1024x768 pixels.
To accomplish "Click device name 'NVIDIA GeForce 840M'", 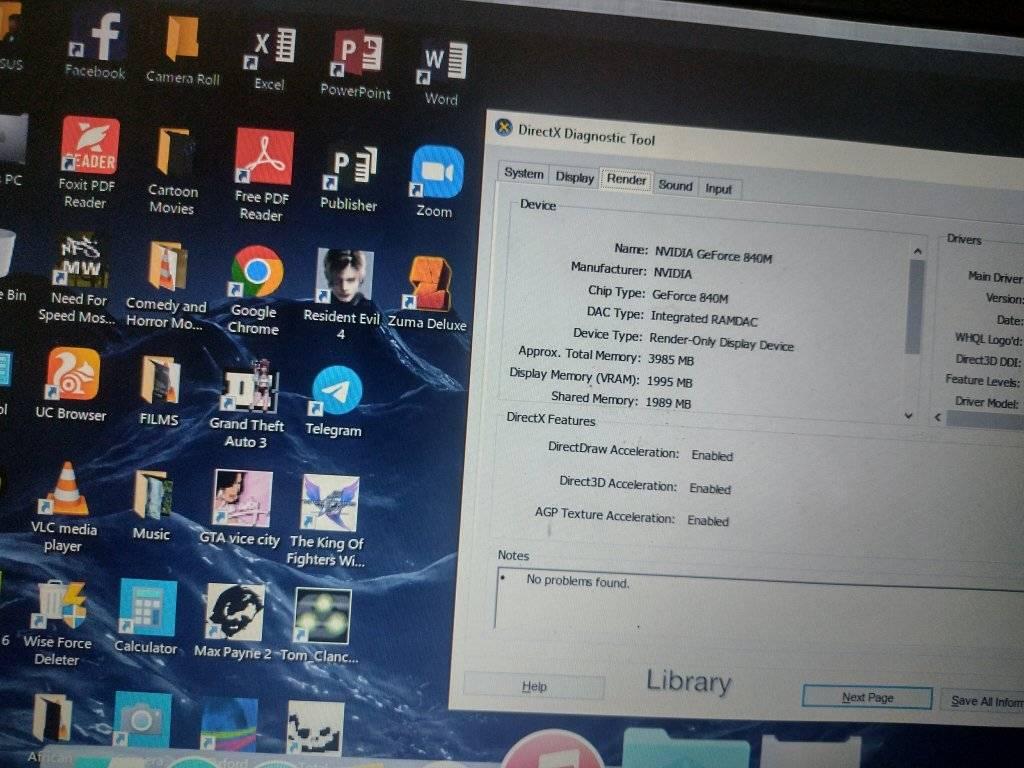I will pyautogui.click(x=713, y=255).
